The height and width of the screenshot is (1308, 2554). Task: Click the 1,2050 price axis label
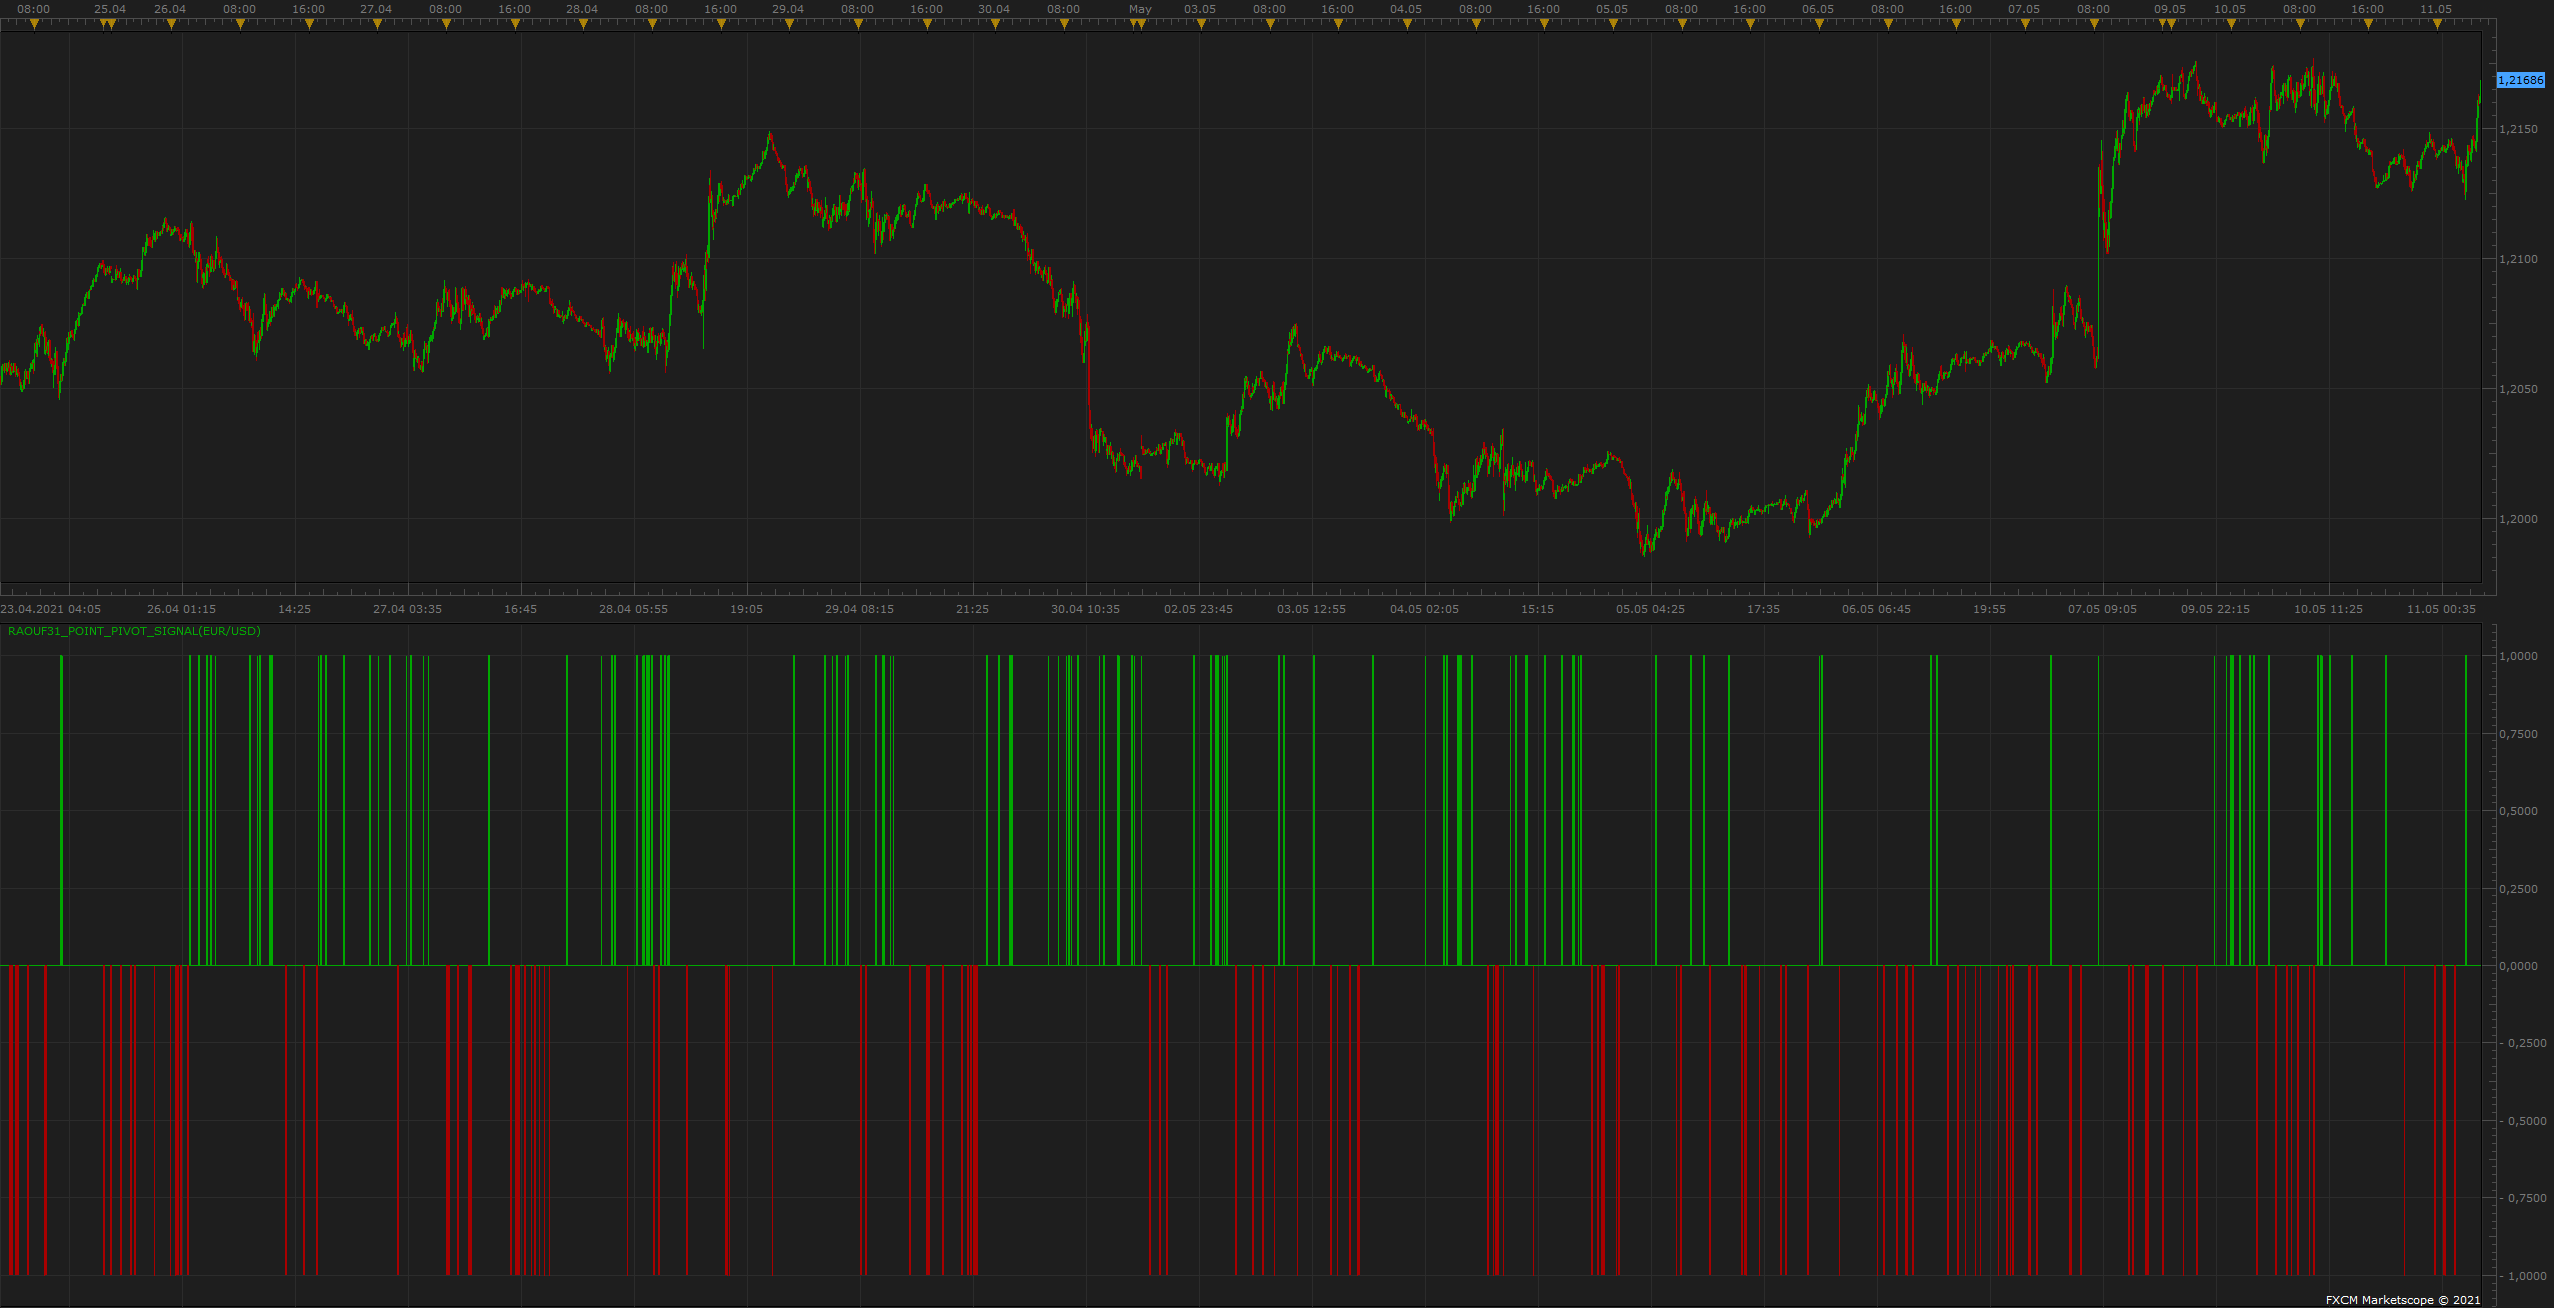tap(2518, 389)
